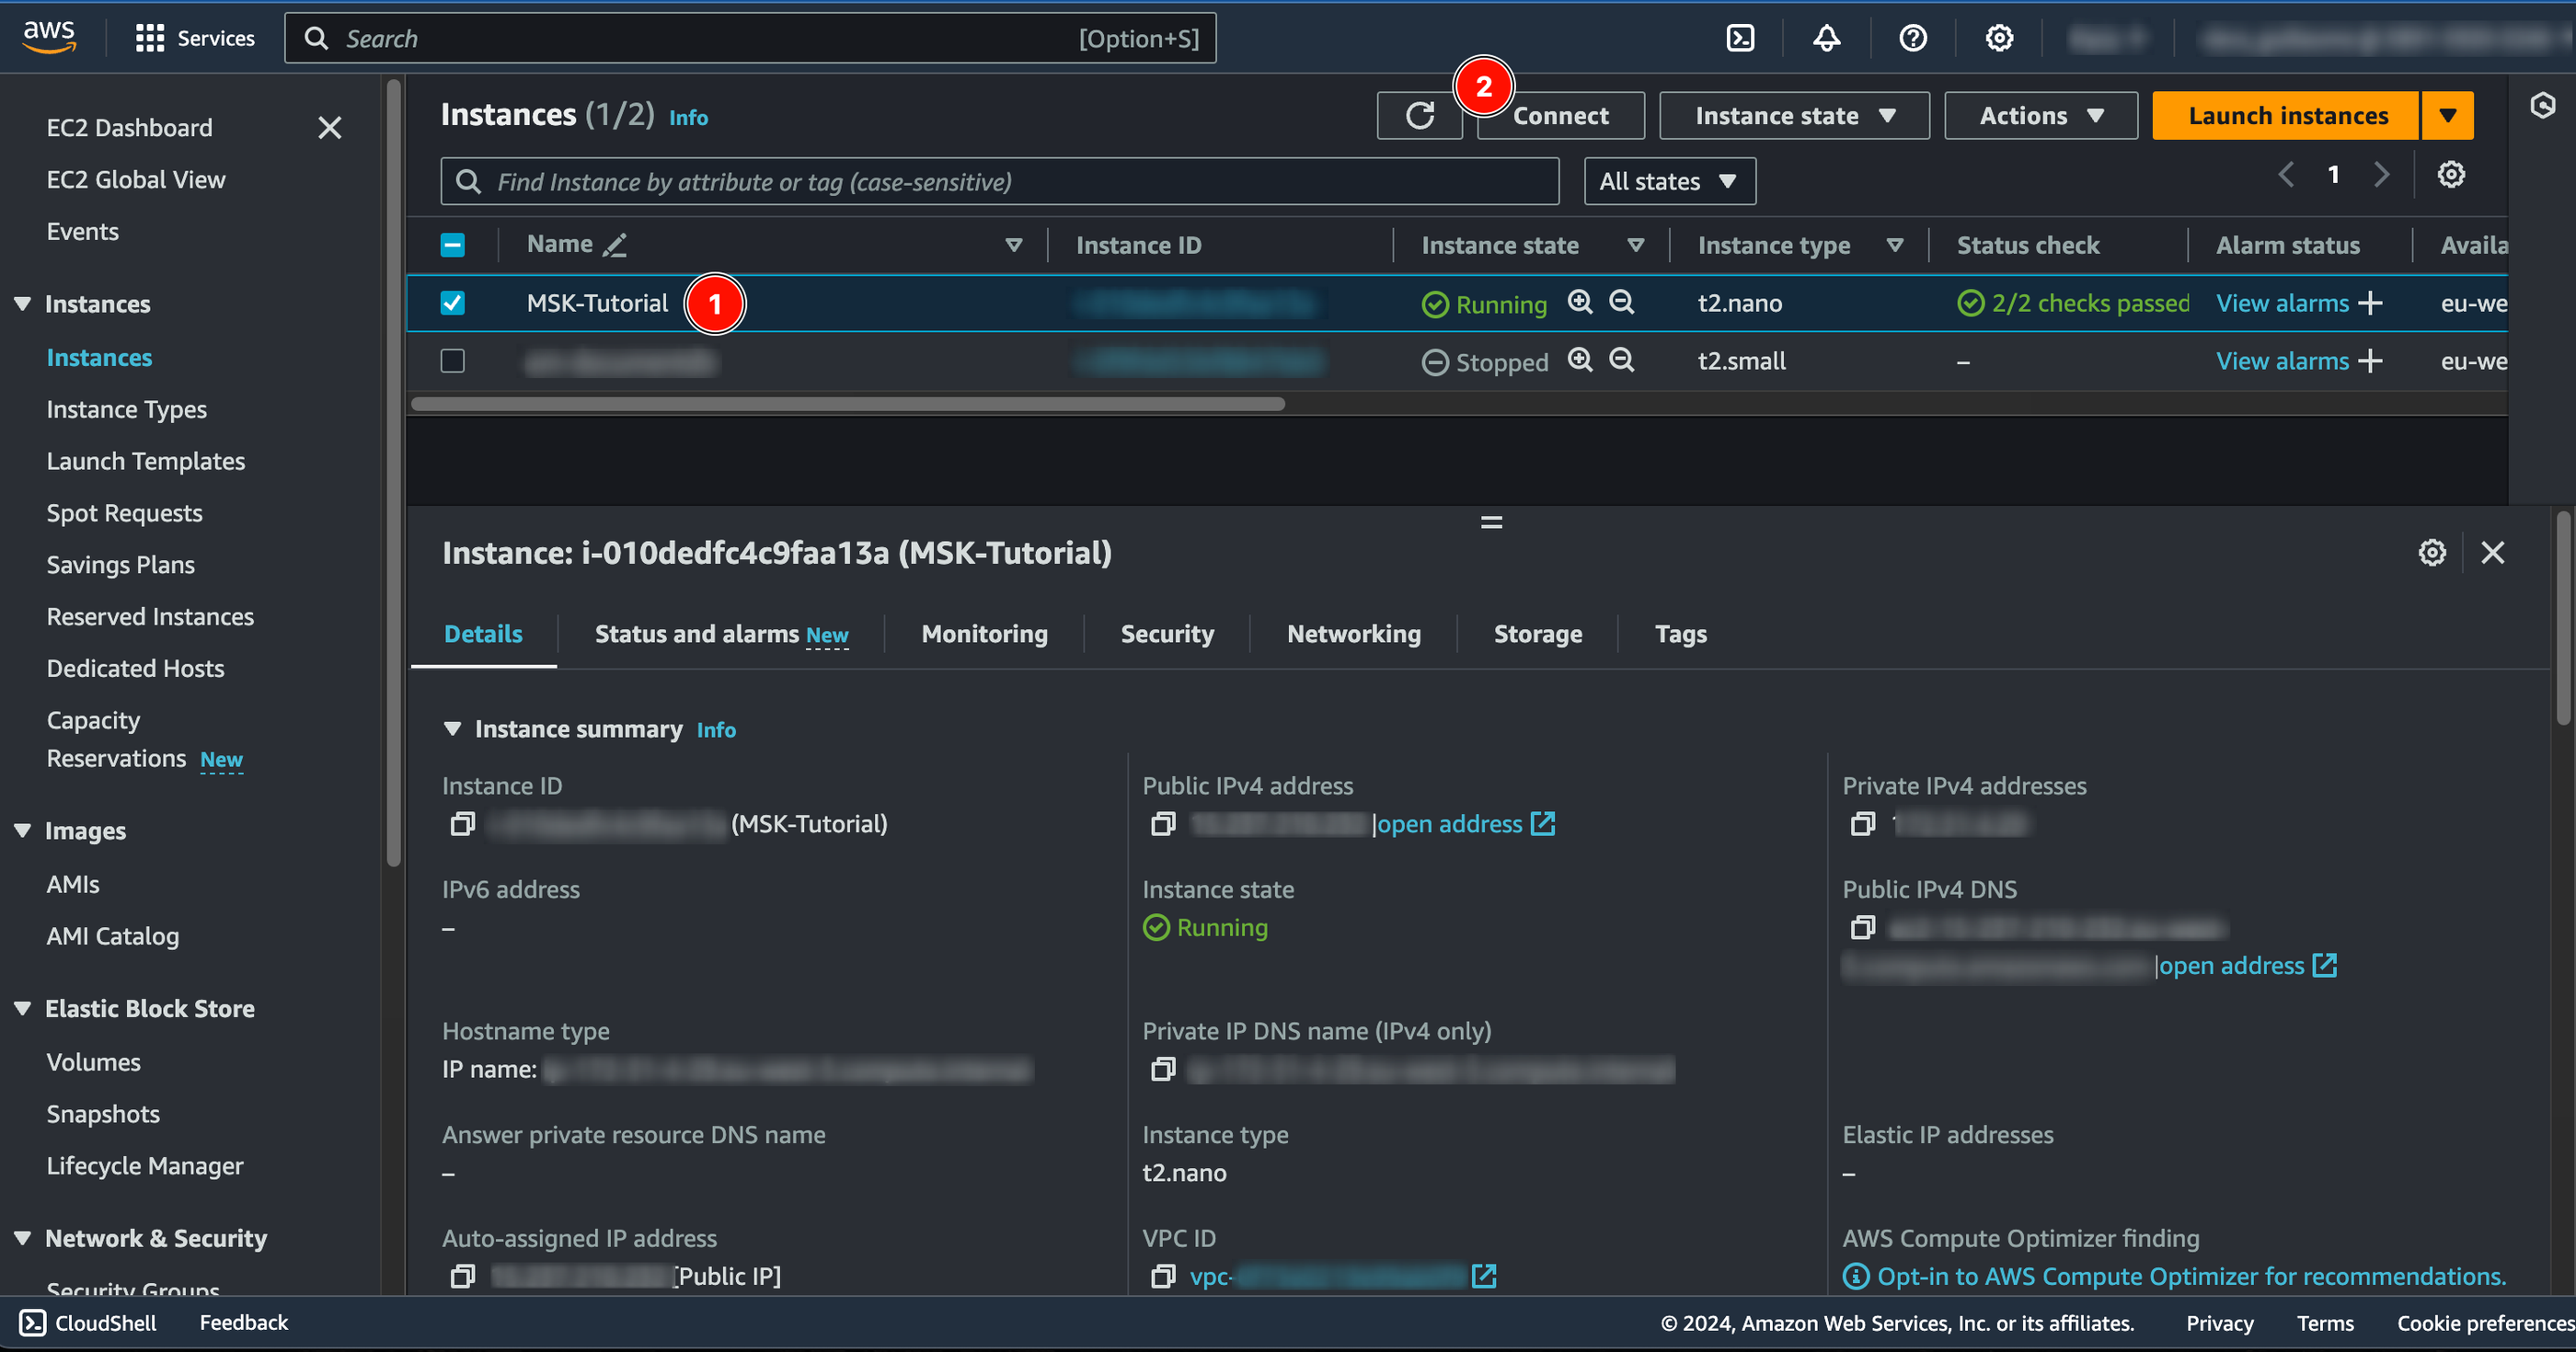
Task: Zoom out filter on Running state row
Action: pos(1622,302)
